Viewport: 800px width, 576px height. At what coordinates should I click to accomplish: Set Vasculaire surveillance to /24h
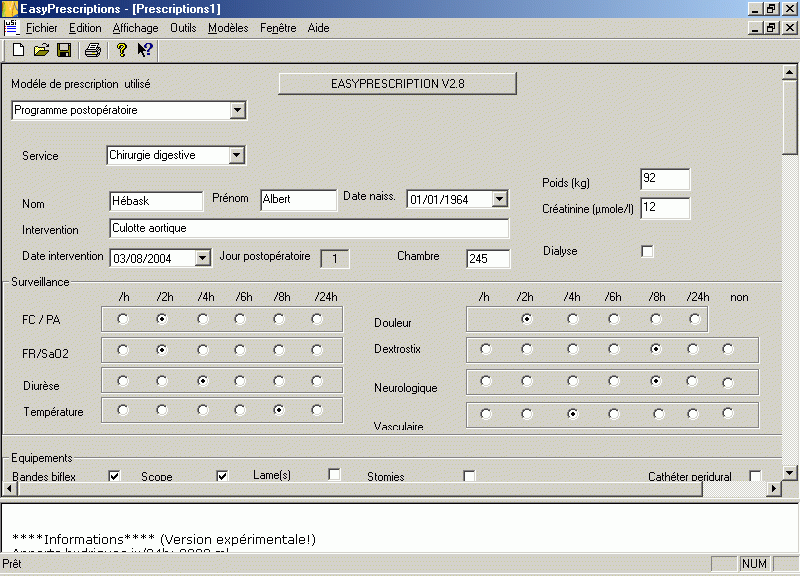coord(692,414)
